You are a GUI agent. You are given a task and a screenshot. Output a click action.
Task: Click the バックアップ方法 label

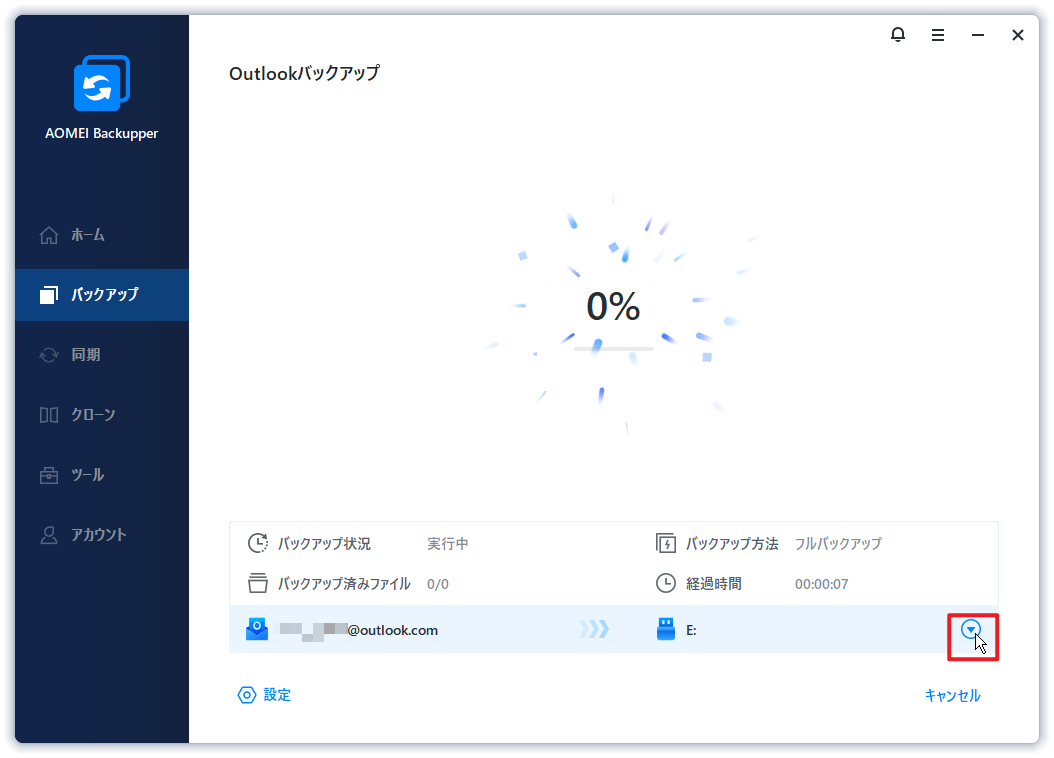732,544
